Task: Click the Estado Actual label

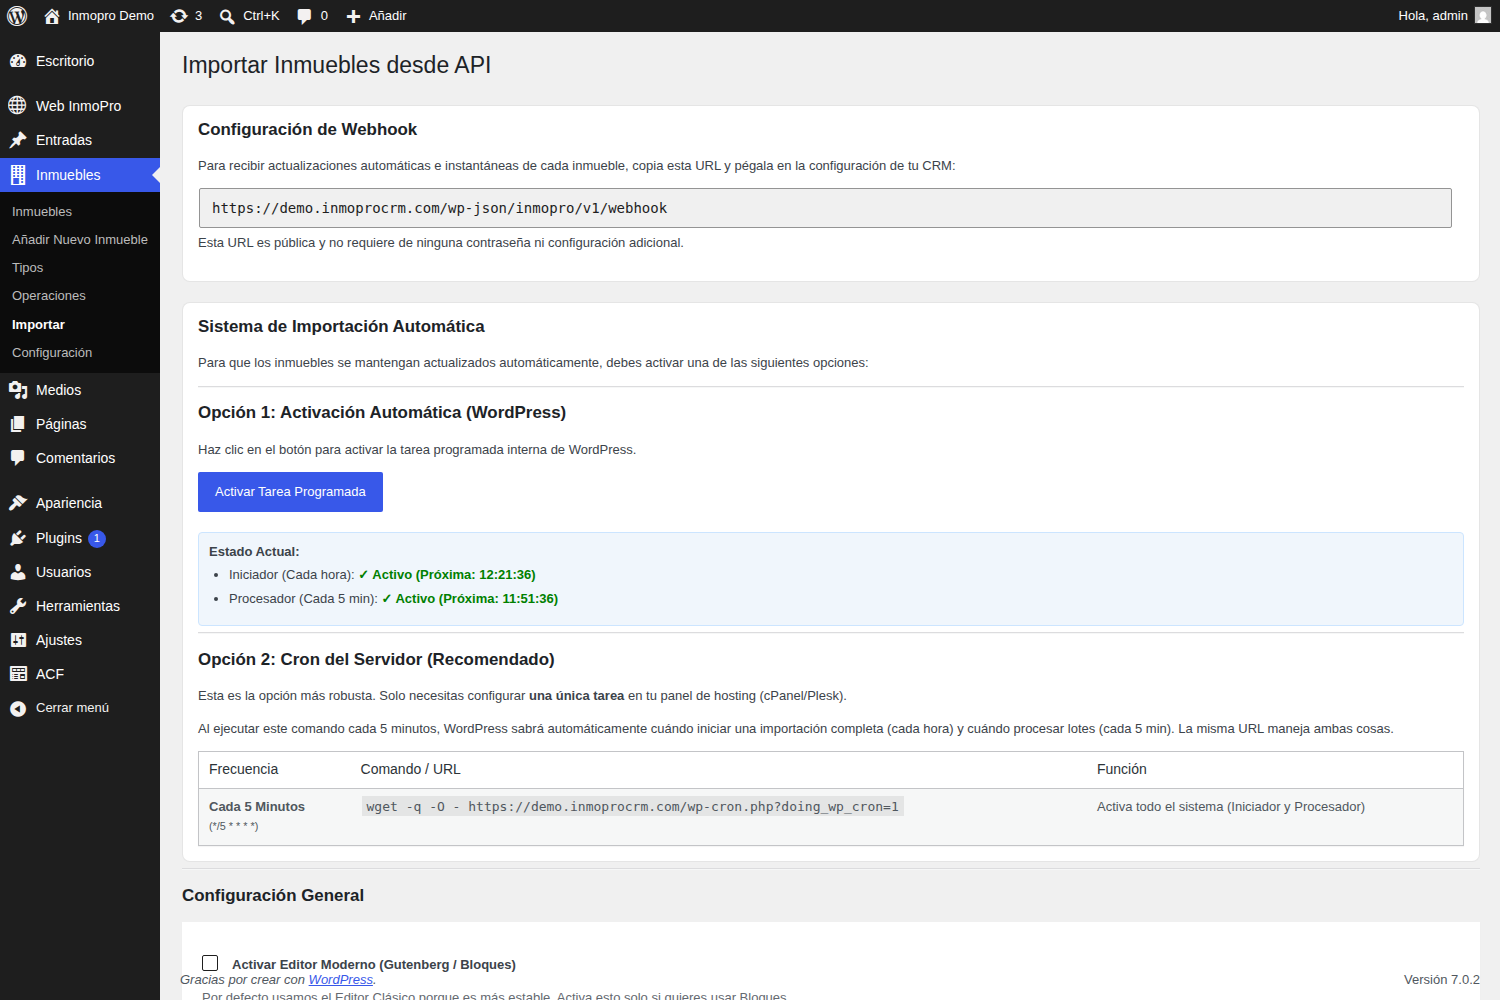Action: 254,552
